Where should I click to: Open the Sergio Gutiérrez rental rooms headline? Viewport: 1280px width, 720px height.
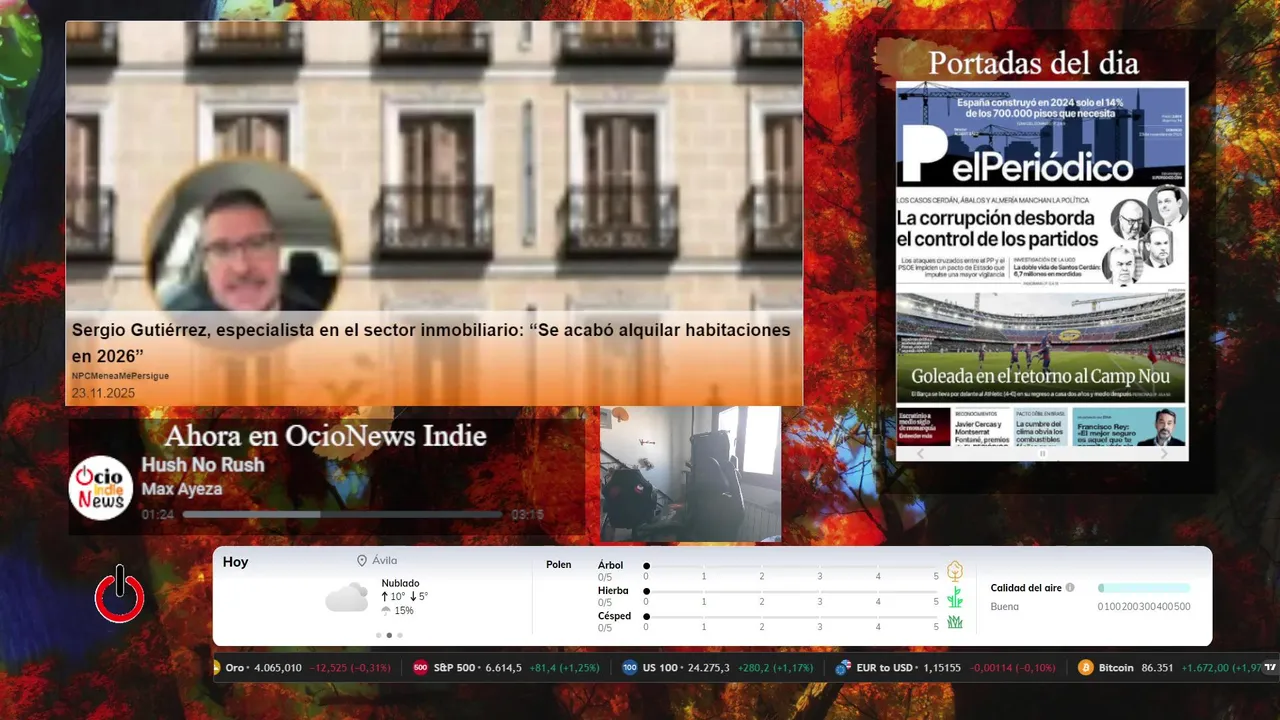click(431, 343)
